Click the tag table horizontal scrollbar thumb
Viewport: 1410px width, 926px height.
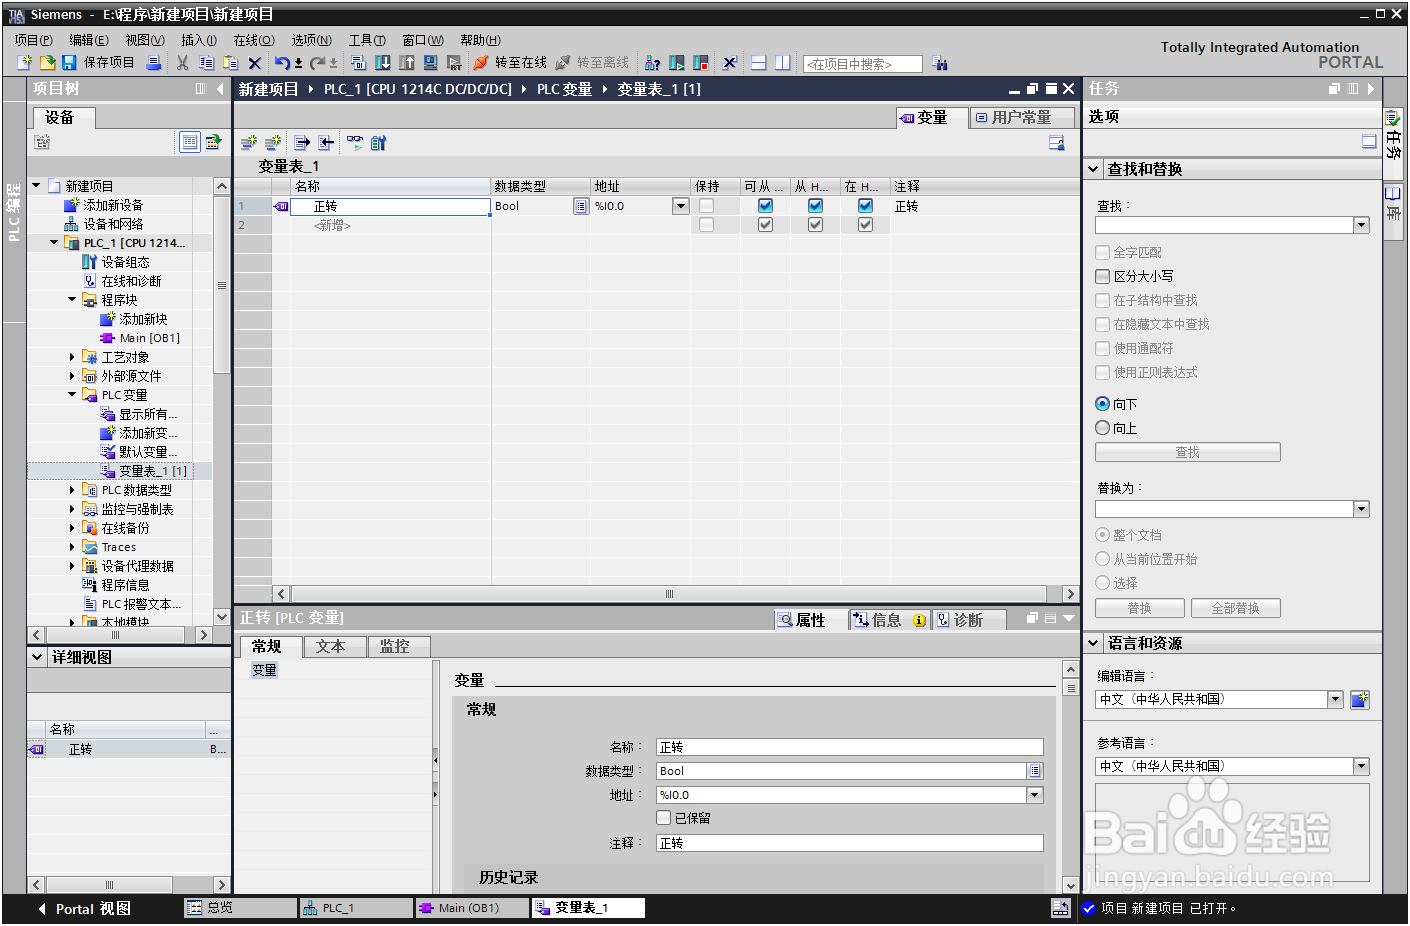pyautogui.click(x=669, y=594)
